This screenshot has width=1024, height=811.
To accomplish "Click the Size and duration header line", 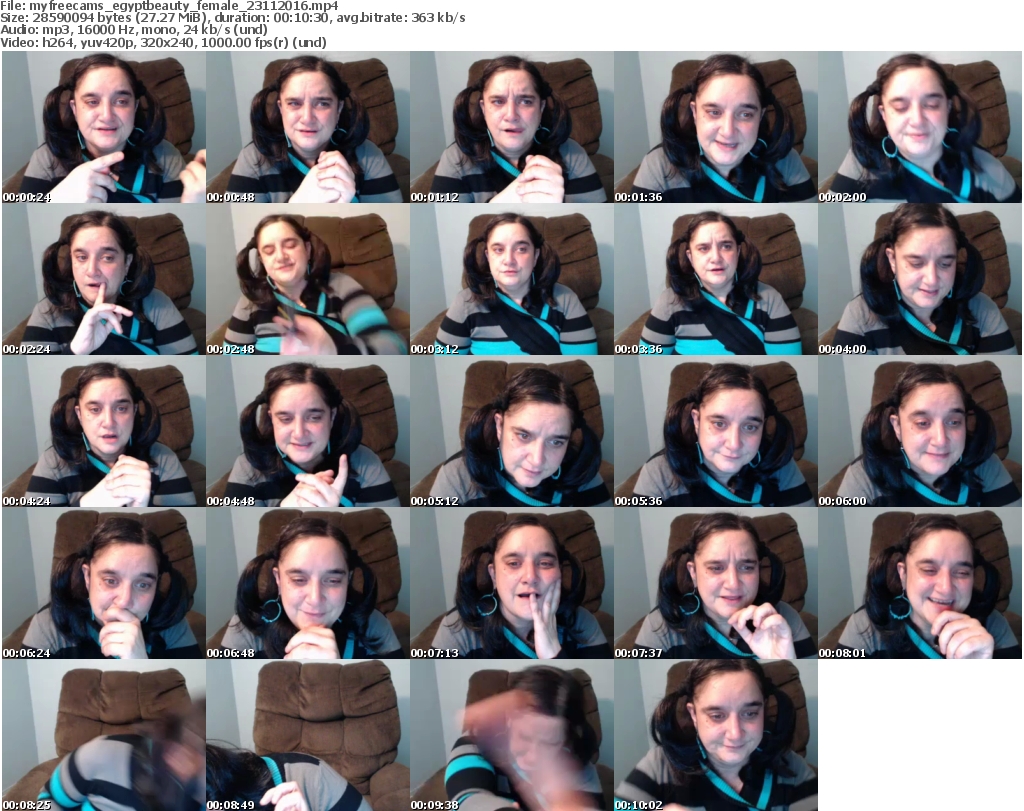I will [x=232, y=18].
